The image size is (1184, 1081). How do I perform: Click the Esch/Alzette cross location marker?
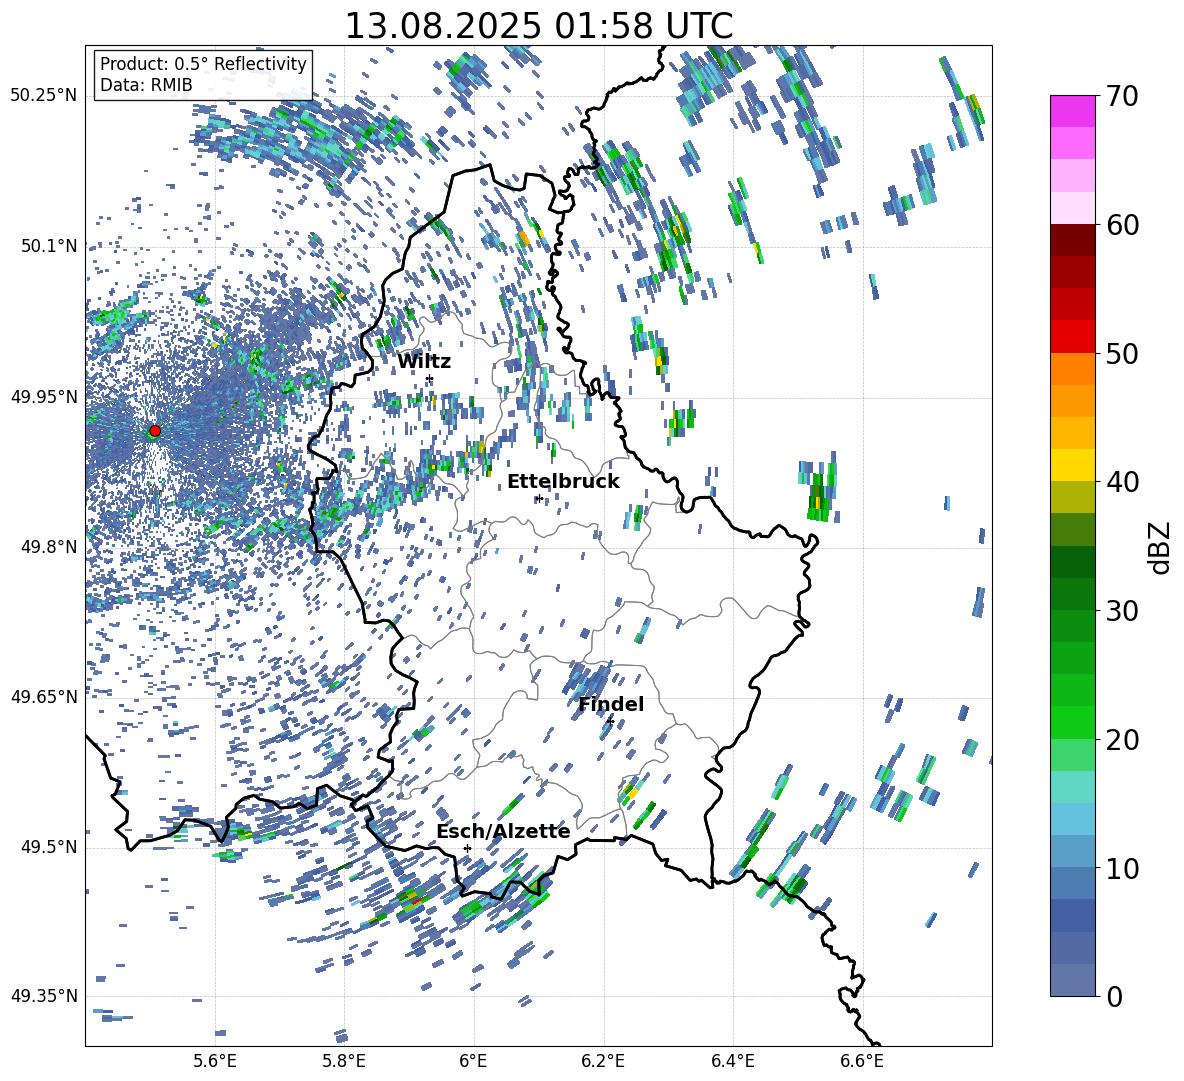tap(467, 848)
